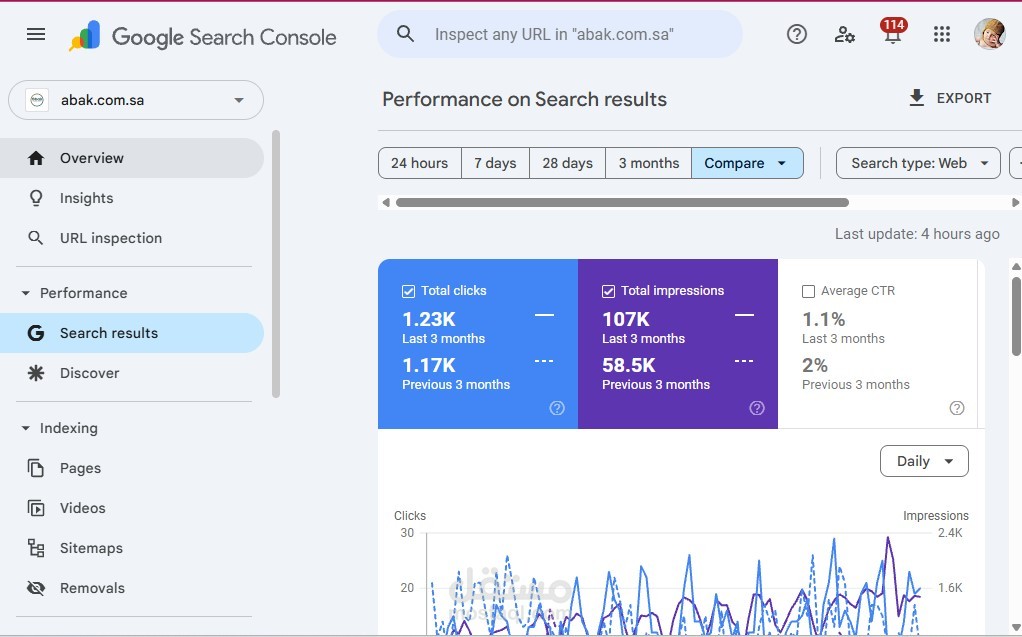Open the Search type: Web dropdown
Viewport: 1022px width, 637px height.
[x=918, y=163]
